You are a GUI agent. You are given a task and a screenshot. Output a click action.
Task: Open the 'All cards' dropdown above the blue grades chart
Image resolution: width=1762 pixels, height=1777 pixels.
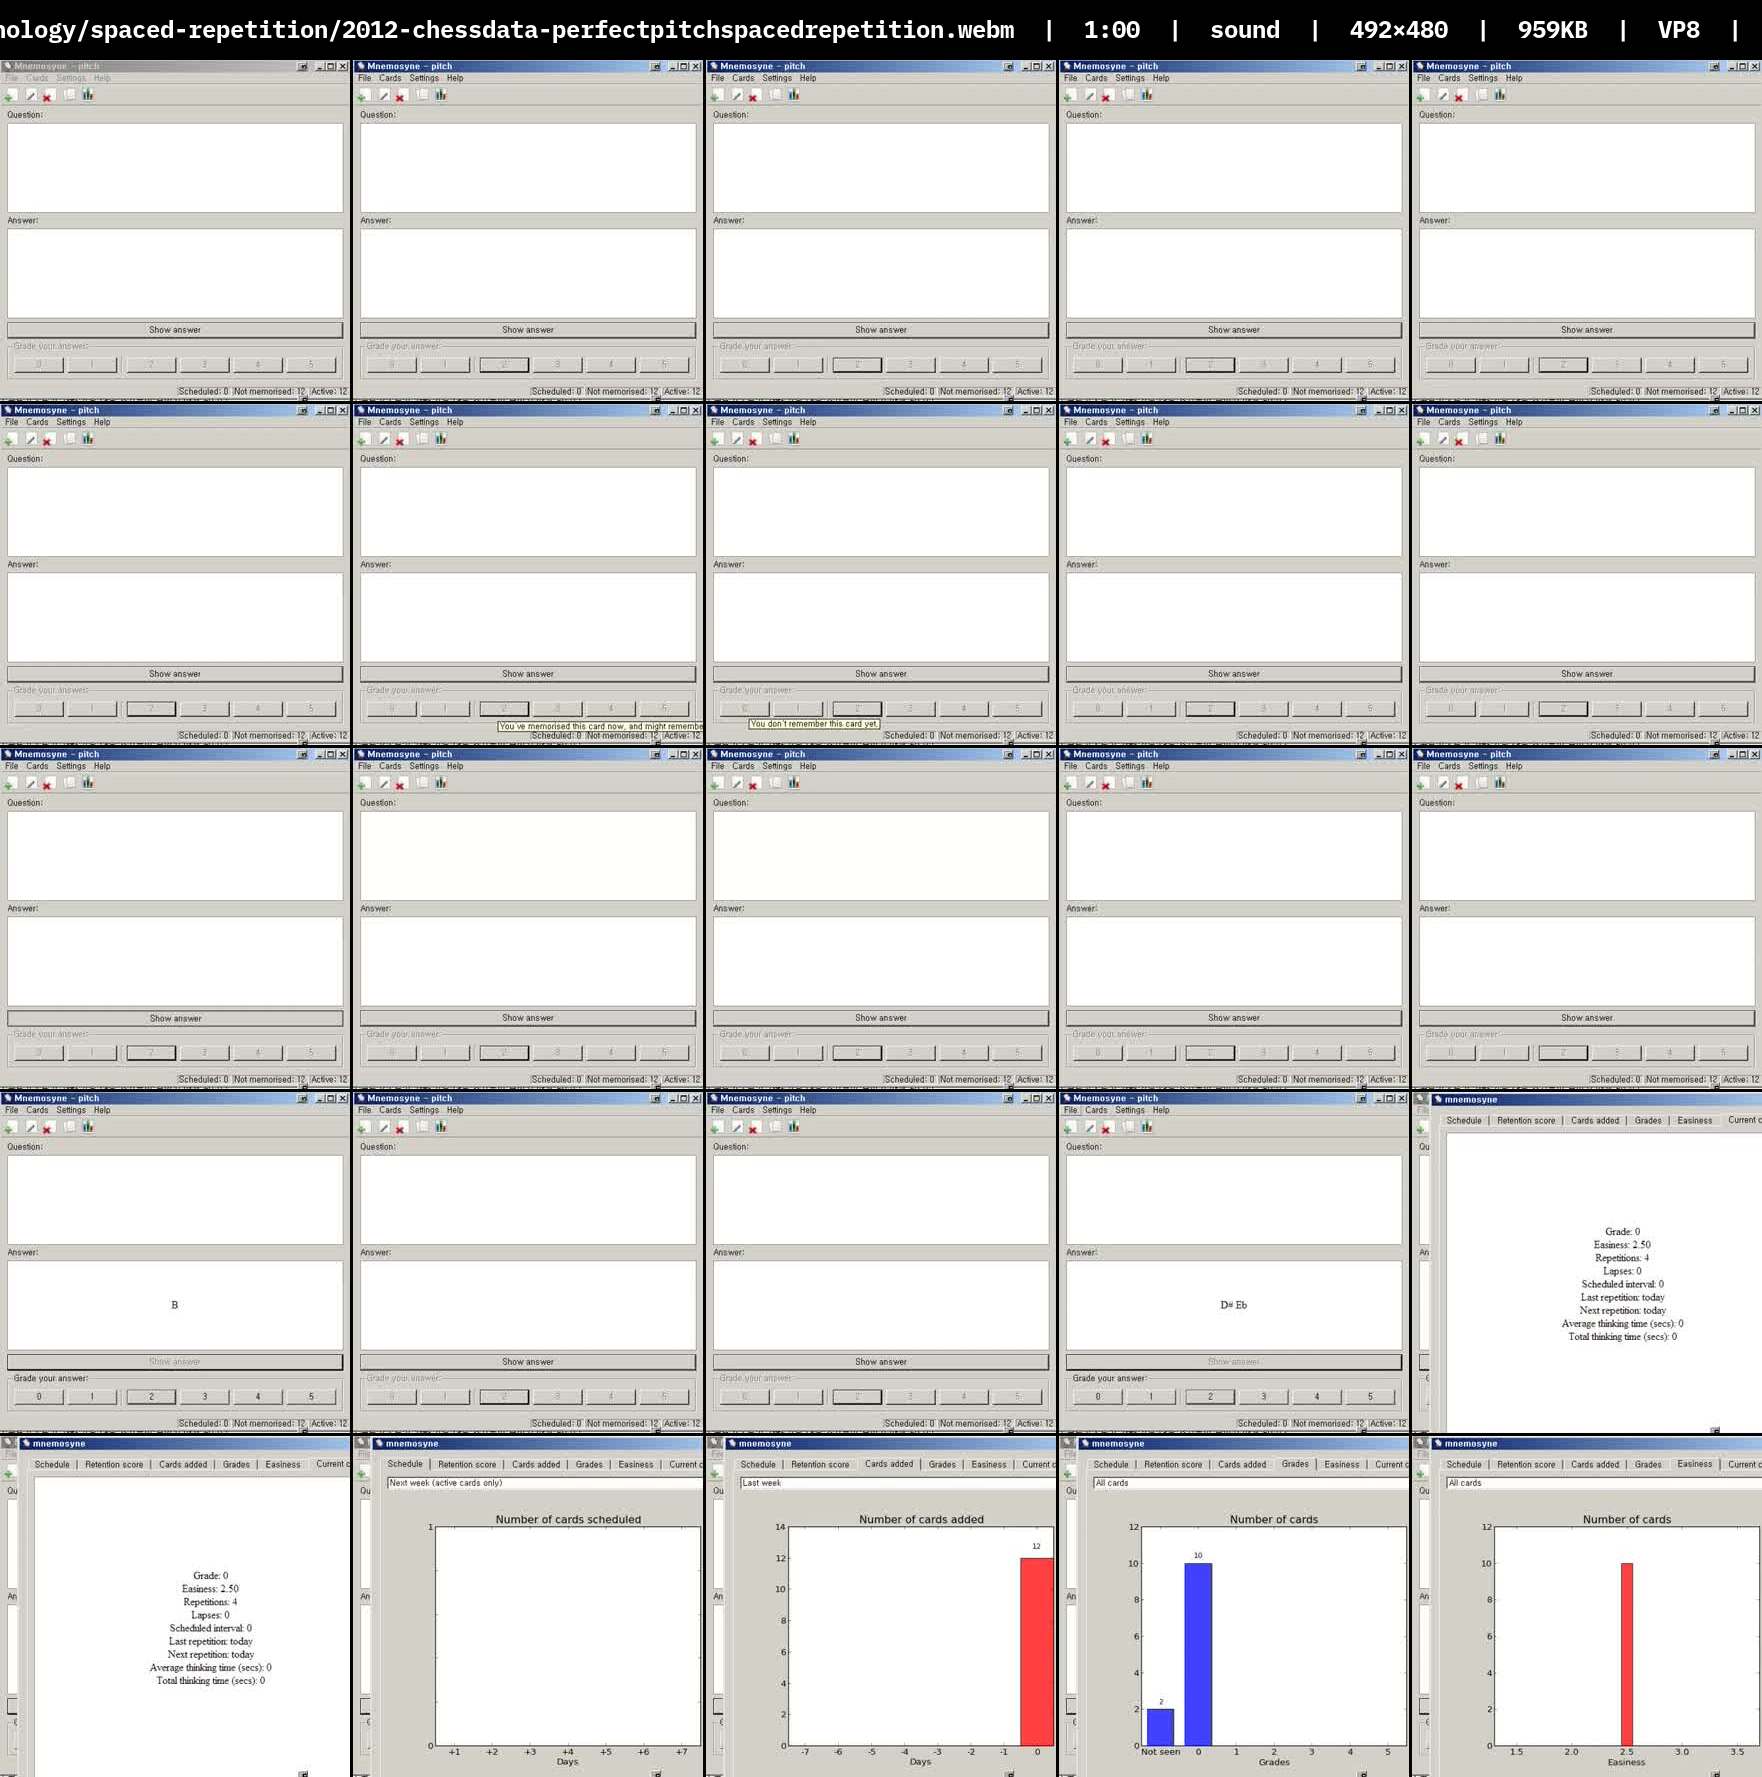1250,1483
